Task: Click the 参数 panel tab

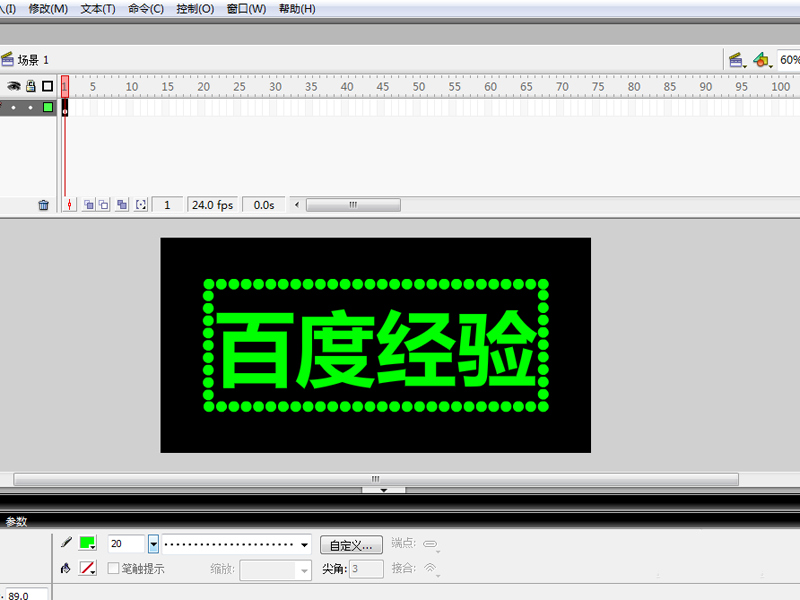Action: (x=16, y=521)
